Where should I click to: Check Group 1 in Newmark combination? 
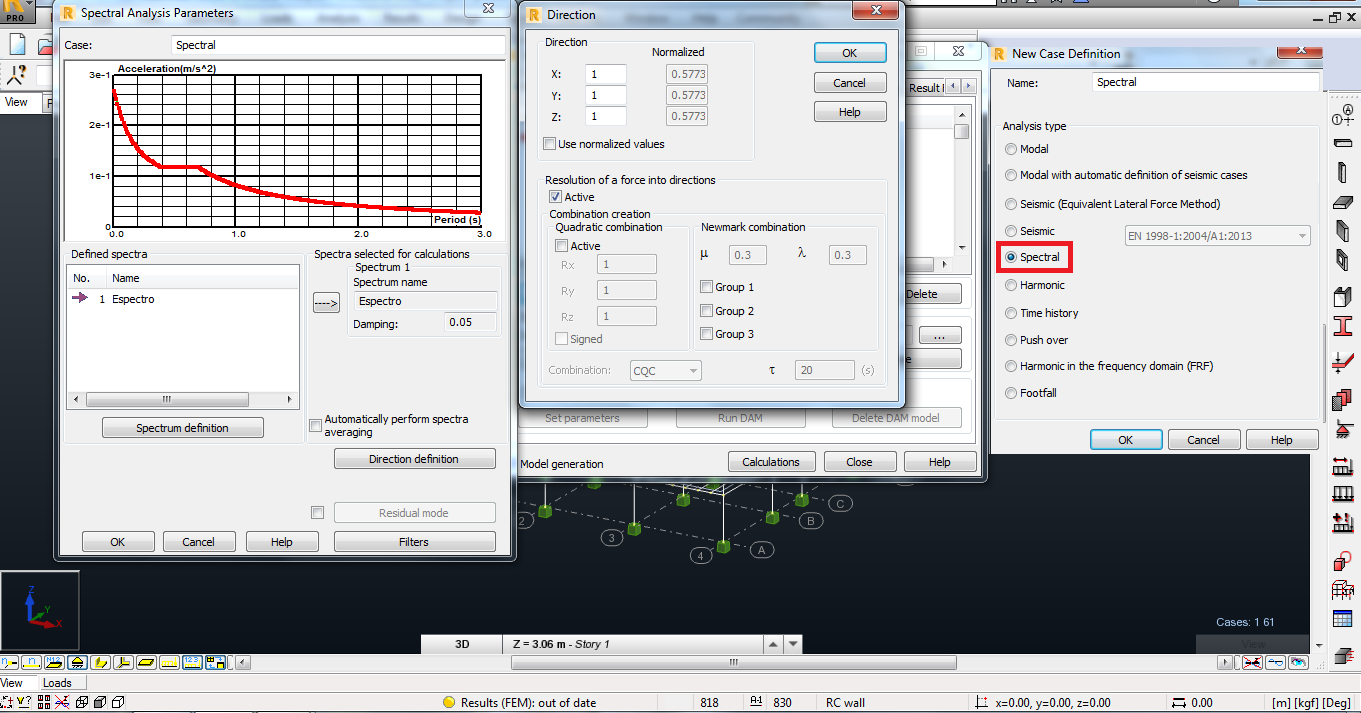pos(706,286)
